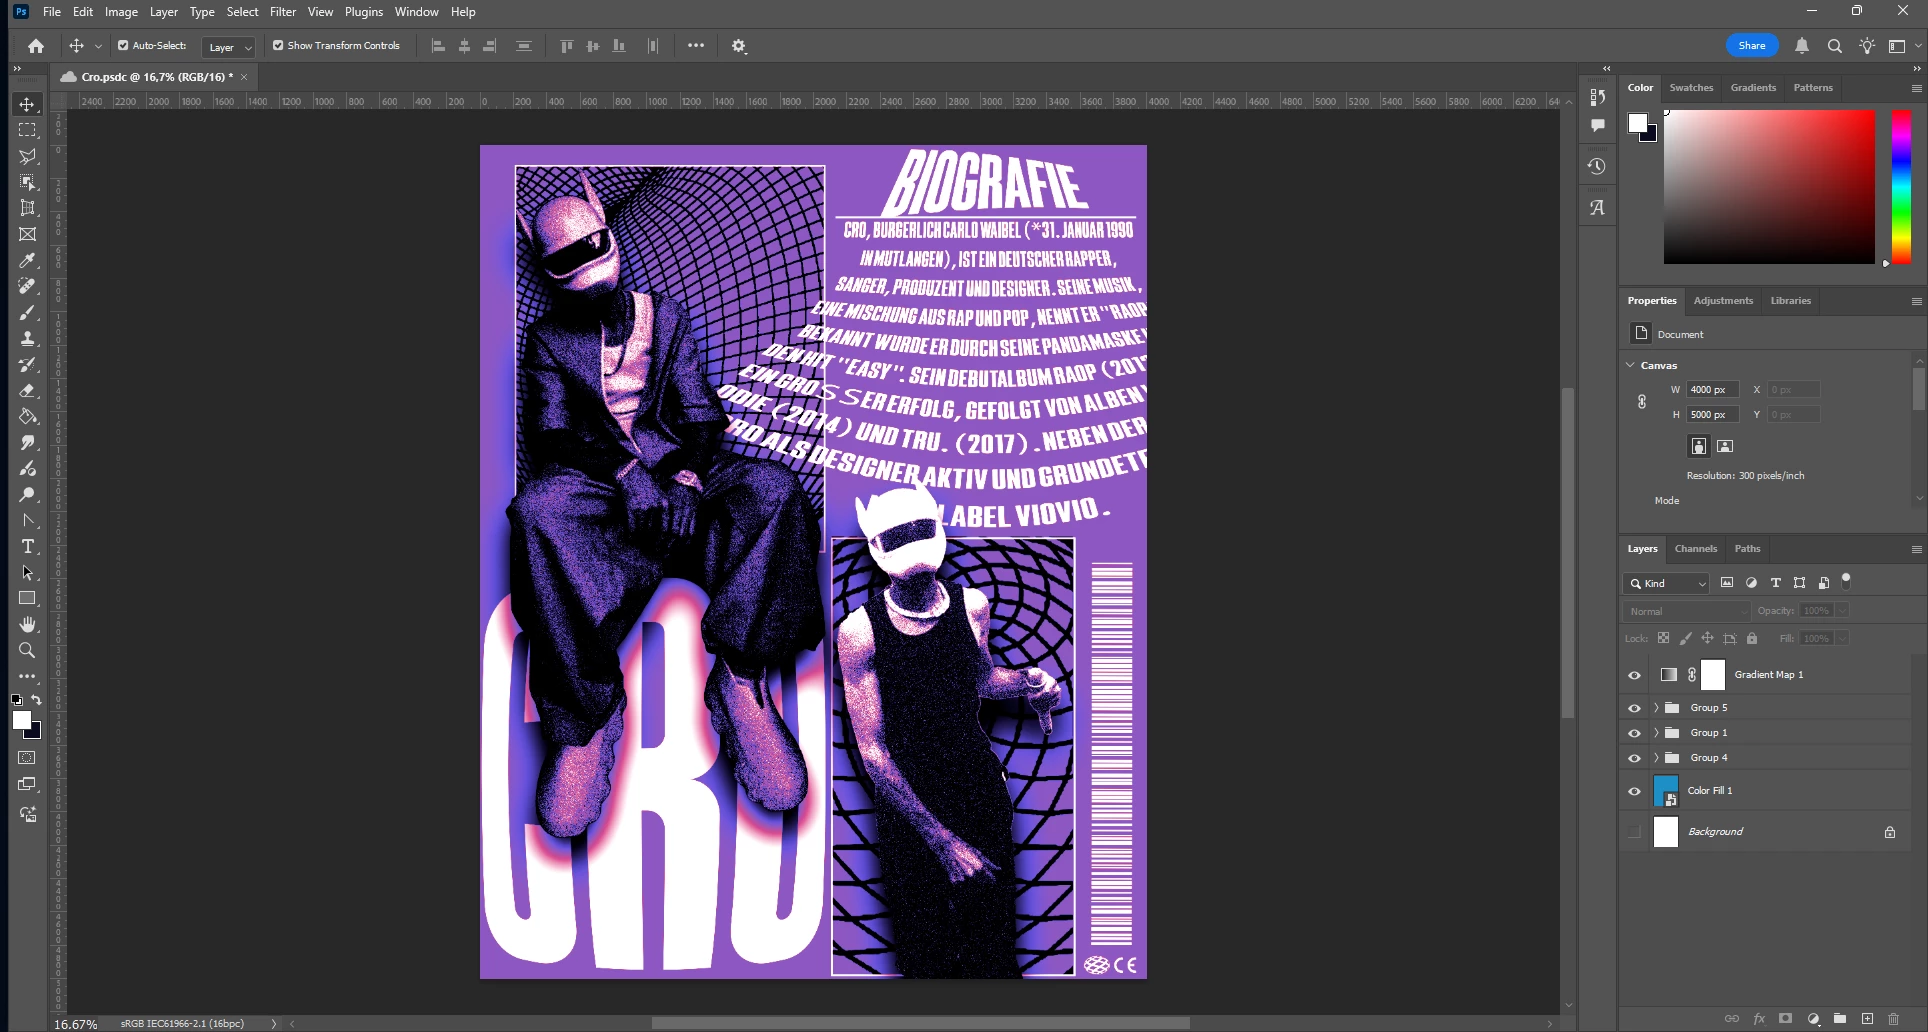Viewport: 1928px width, 1032px height.
Task: Pick a color in the Color field
Action: (1769, 187)
